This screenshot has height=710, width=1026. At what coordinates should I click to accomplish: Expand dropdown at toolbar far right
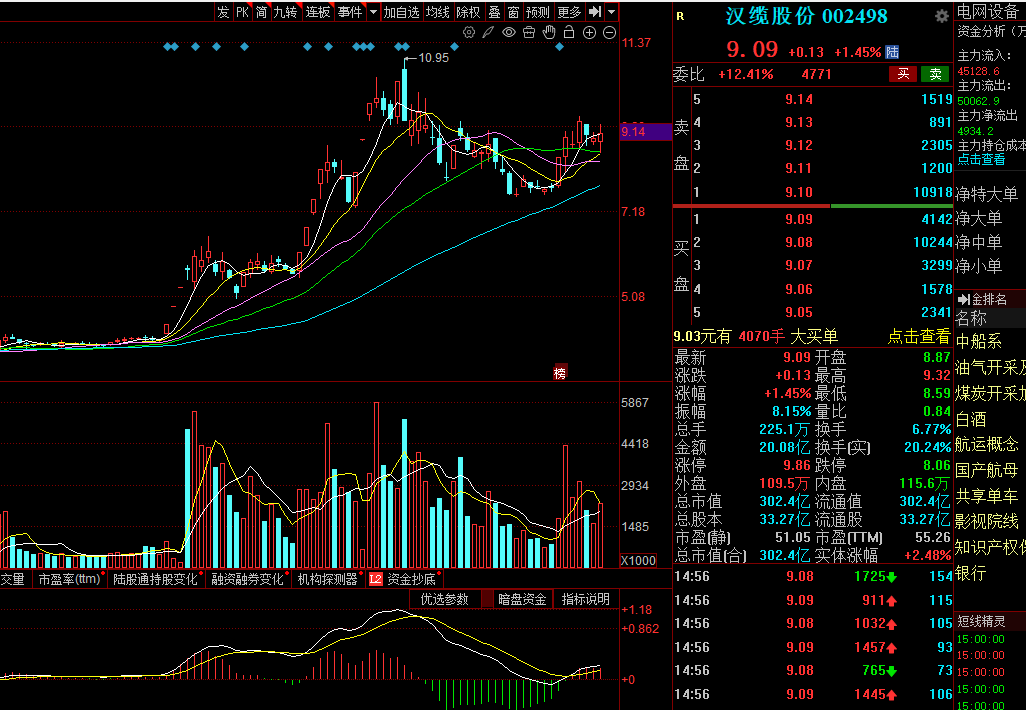click(x=611, y=12)
